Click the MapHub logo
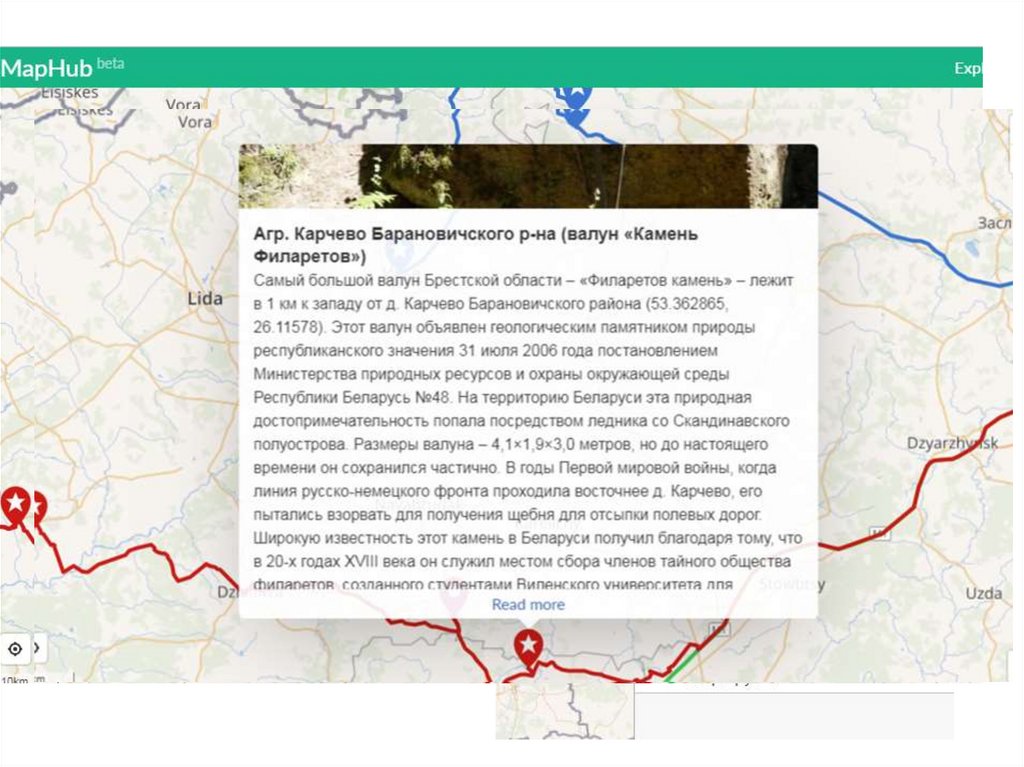 pyautogui.click(x=47, y=68)
